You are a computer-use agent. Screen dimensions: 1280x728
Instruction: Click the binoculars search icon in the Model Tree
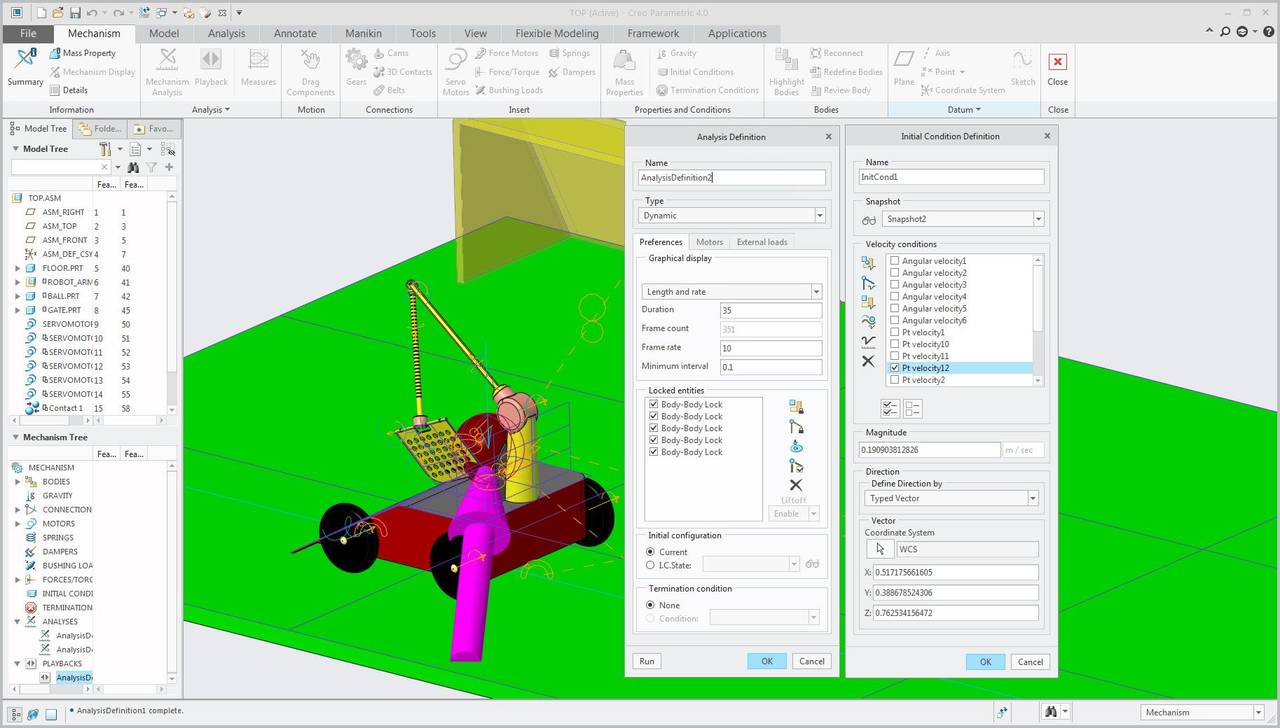click(x=132, y=167)
